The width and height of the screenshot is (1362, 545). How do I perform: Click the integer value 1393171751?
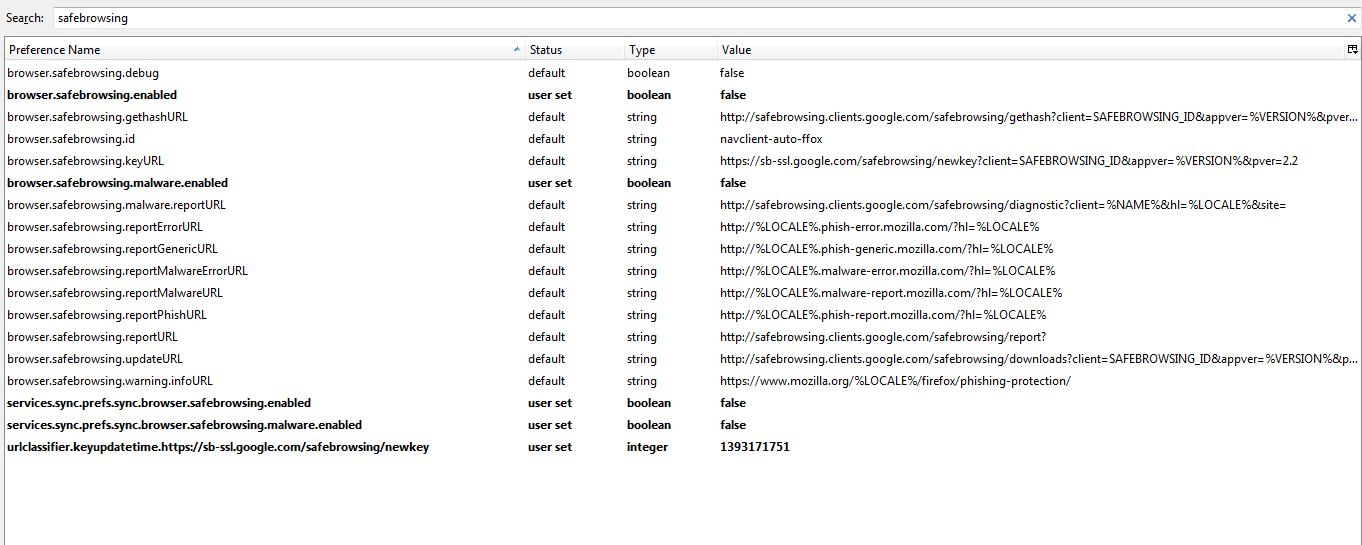pyautogui.click(x=755, y=447)
